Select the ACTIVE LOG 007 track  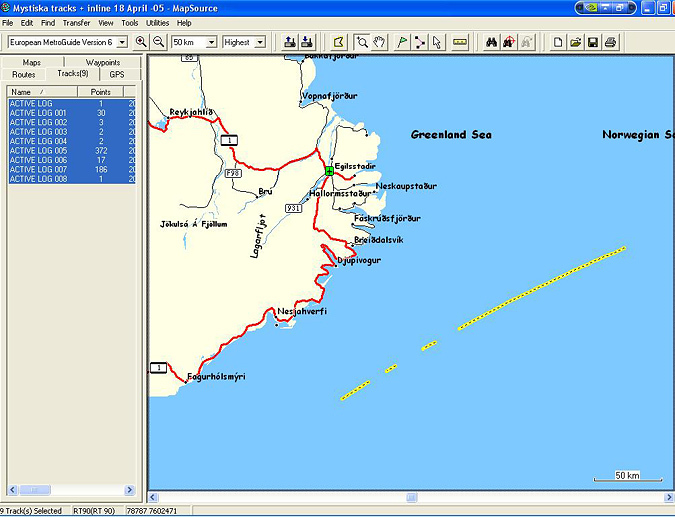72,170
